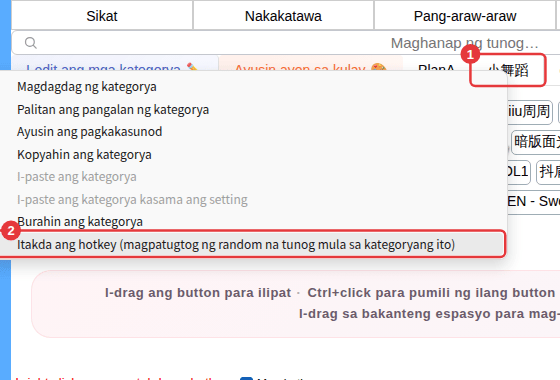Select the Pang-araw-araw tab
Image resolution: width=560 pixels, height=380 pixels.
(x=465, y=16)
